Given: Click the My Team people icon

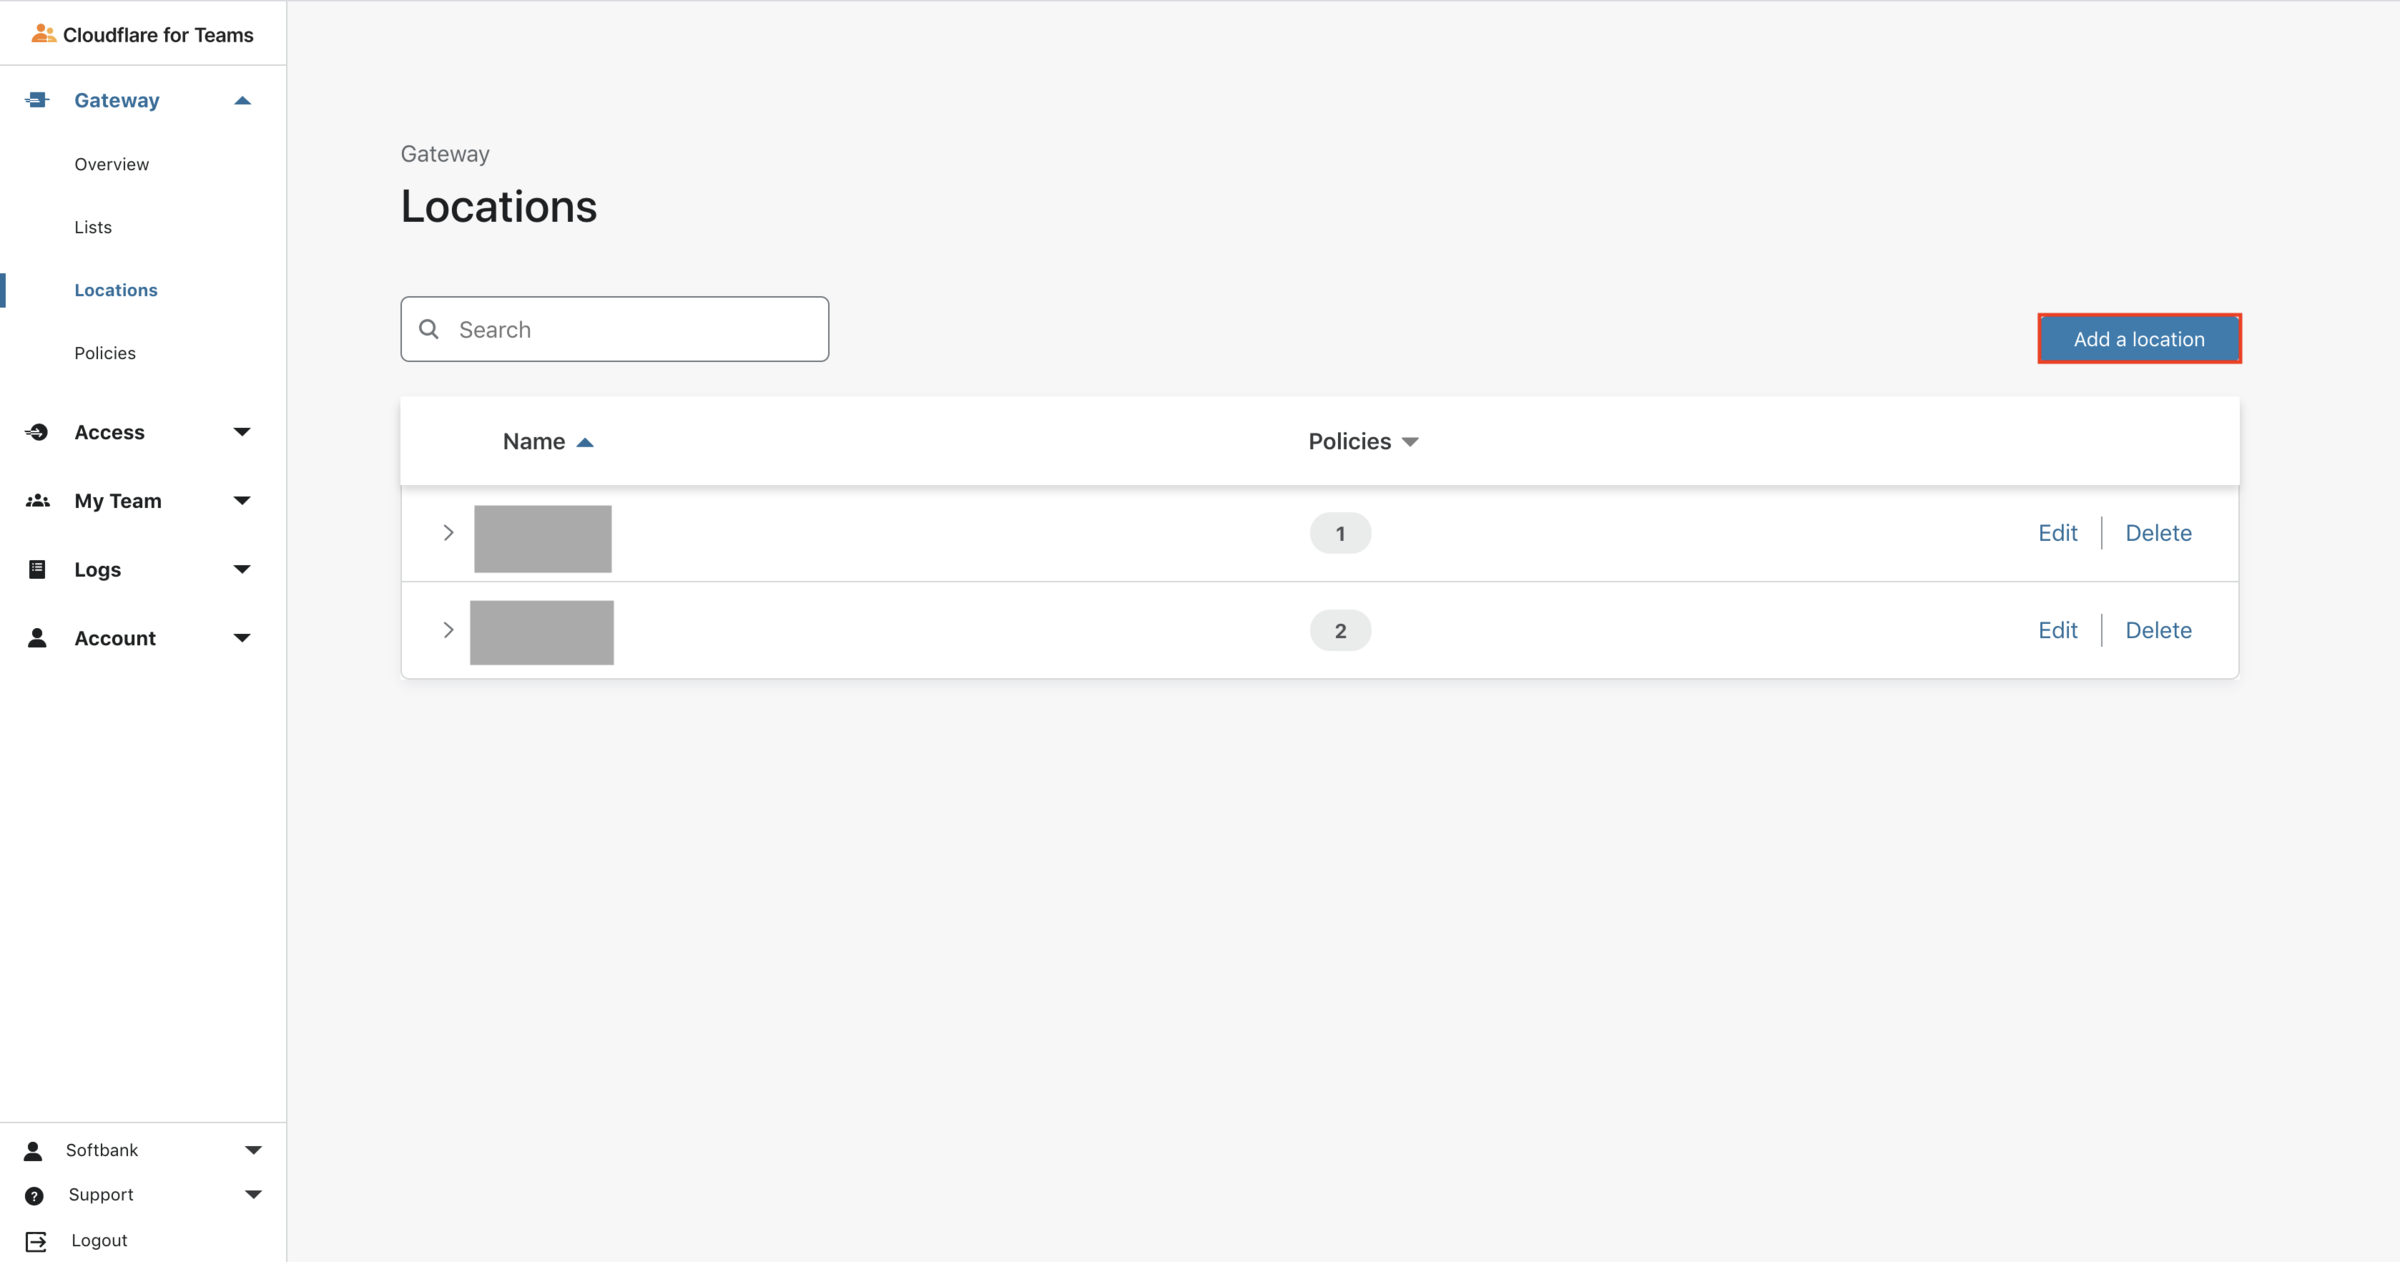Looking at the screenshot, I should 37,501.
